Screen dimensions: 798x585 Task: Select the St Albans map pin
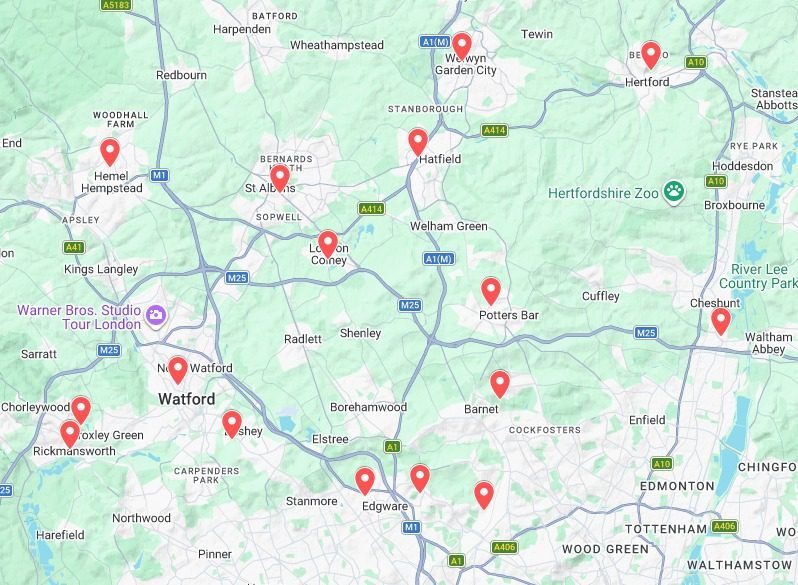[279, 178]
